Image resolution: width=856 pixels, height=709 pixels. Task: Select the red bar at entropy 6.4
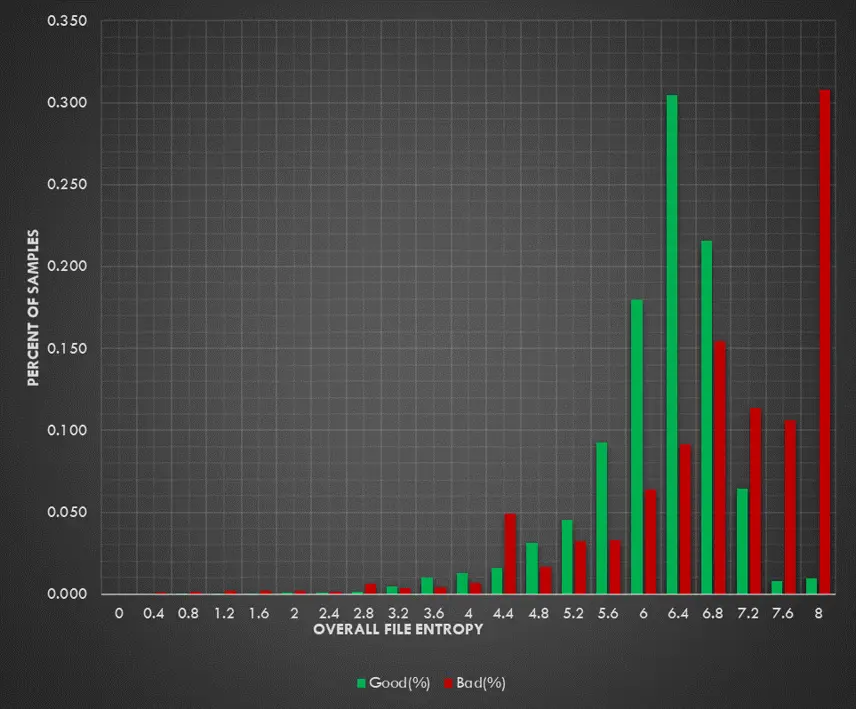685,519
